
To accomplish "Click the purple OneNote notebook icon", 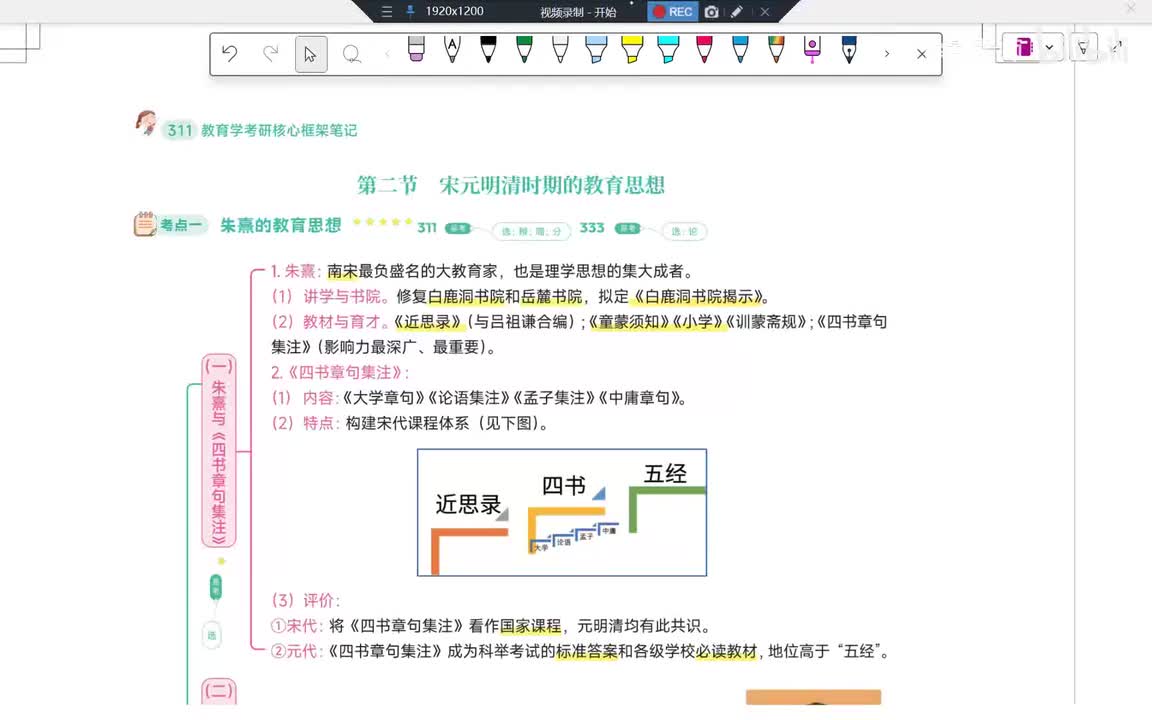I will (x=1023, y=48).
